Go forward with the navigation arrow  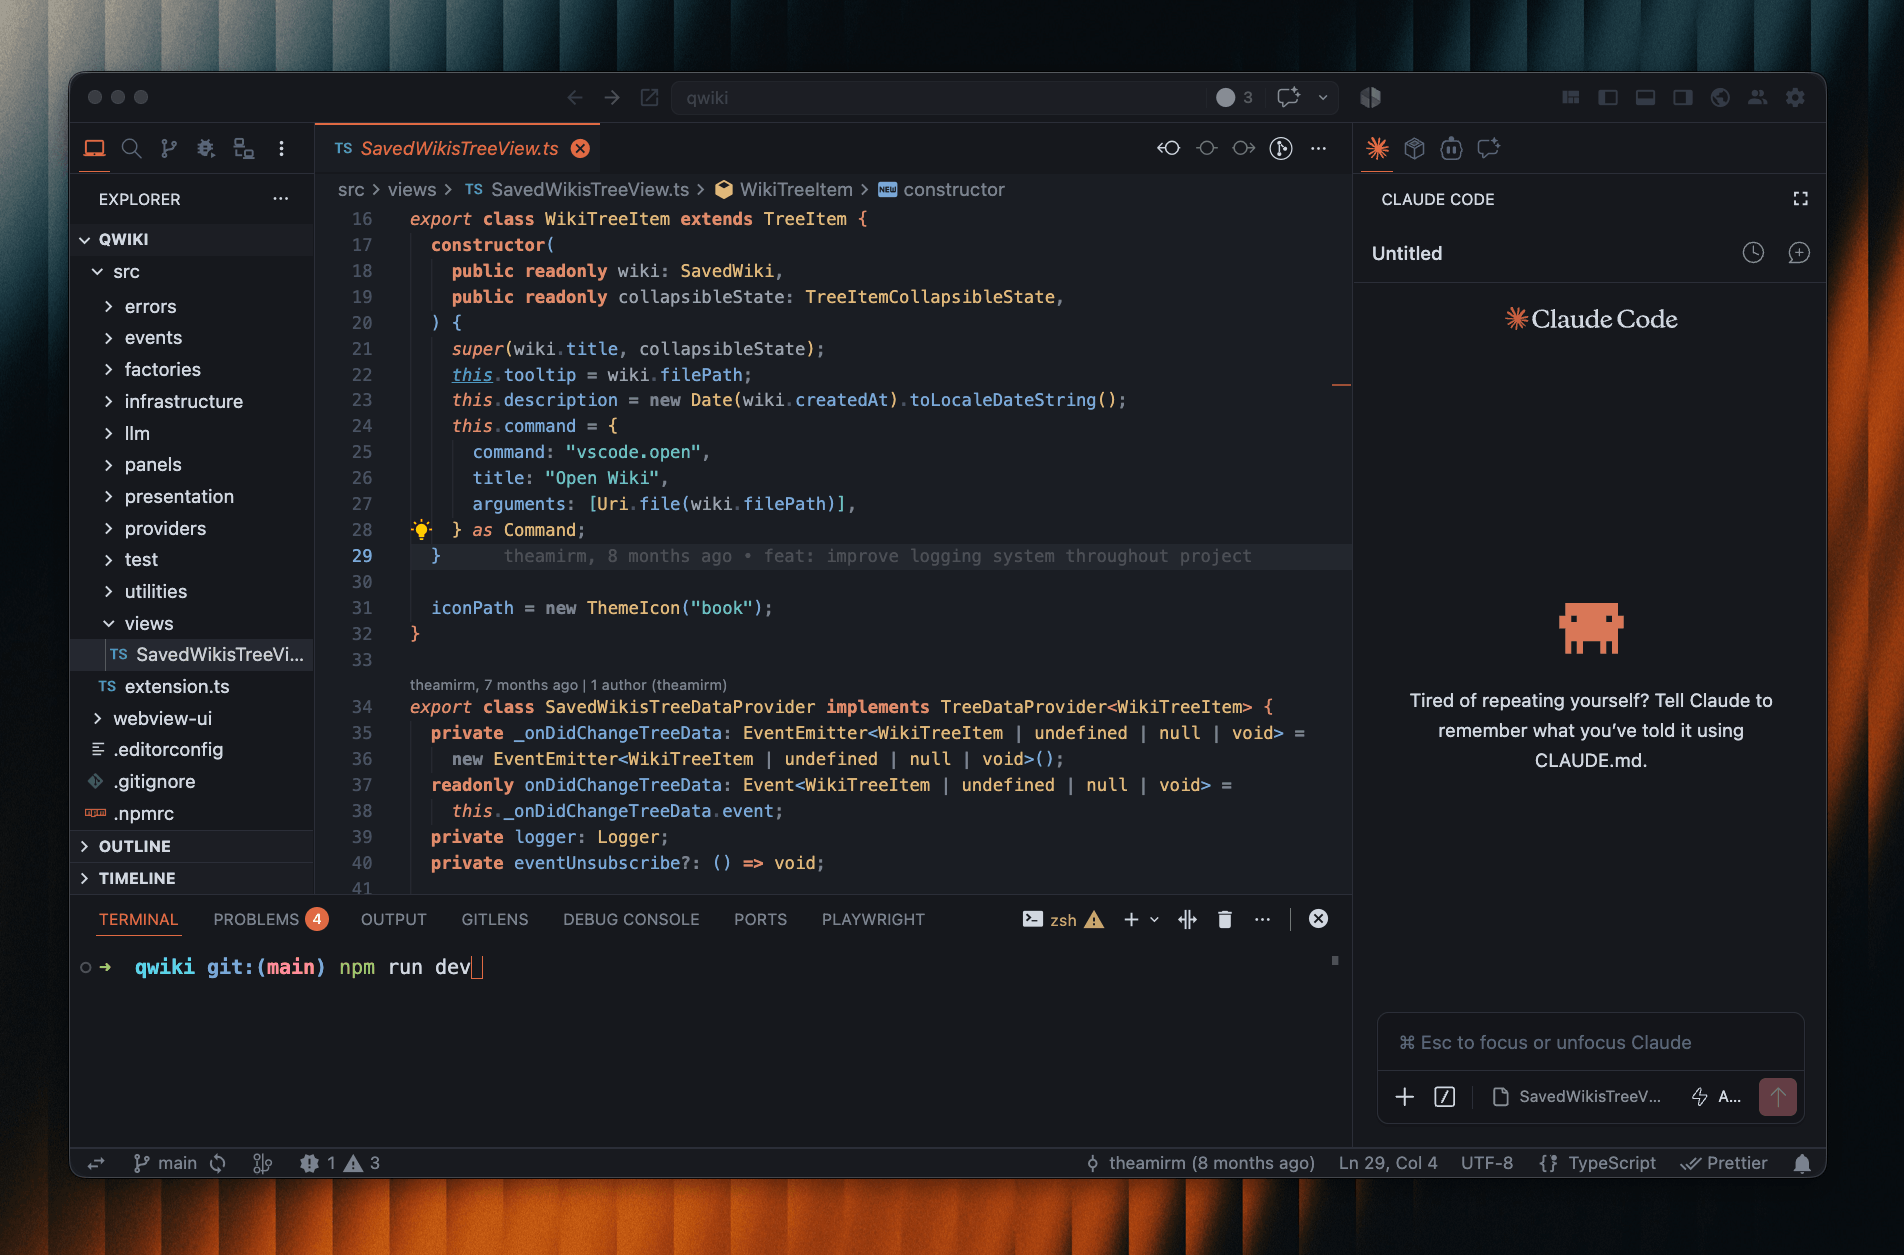(x=612, y=97)
